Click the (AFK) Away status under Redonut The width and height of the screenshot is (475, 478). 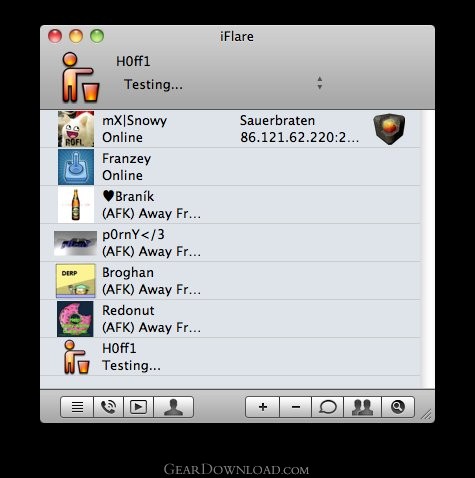[152, 328]
